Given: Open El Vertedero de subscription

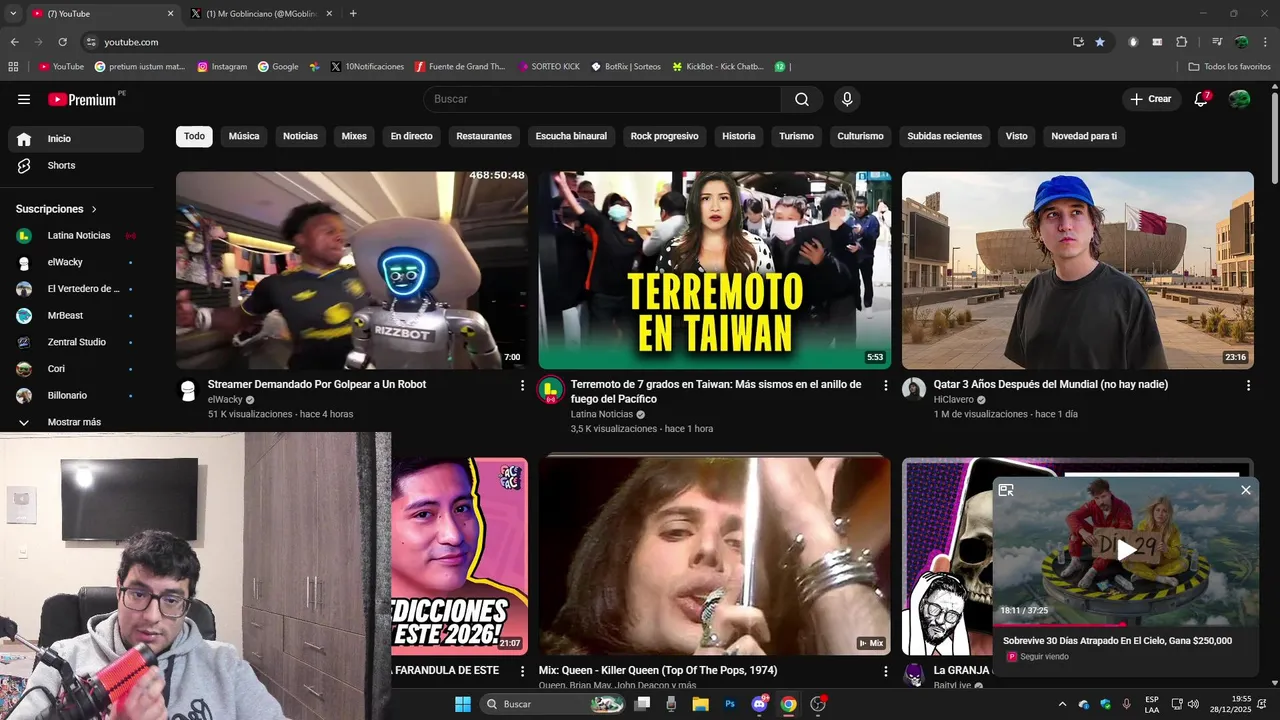Looking at the screenshot, I should pyautogui.click(x=76, y=289).
